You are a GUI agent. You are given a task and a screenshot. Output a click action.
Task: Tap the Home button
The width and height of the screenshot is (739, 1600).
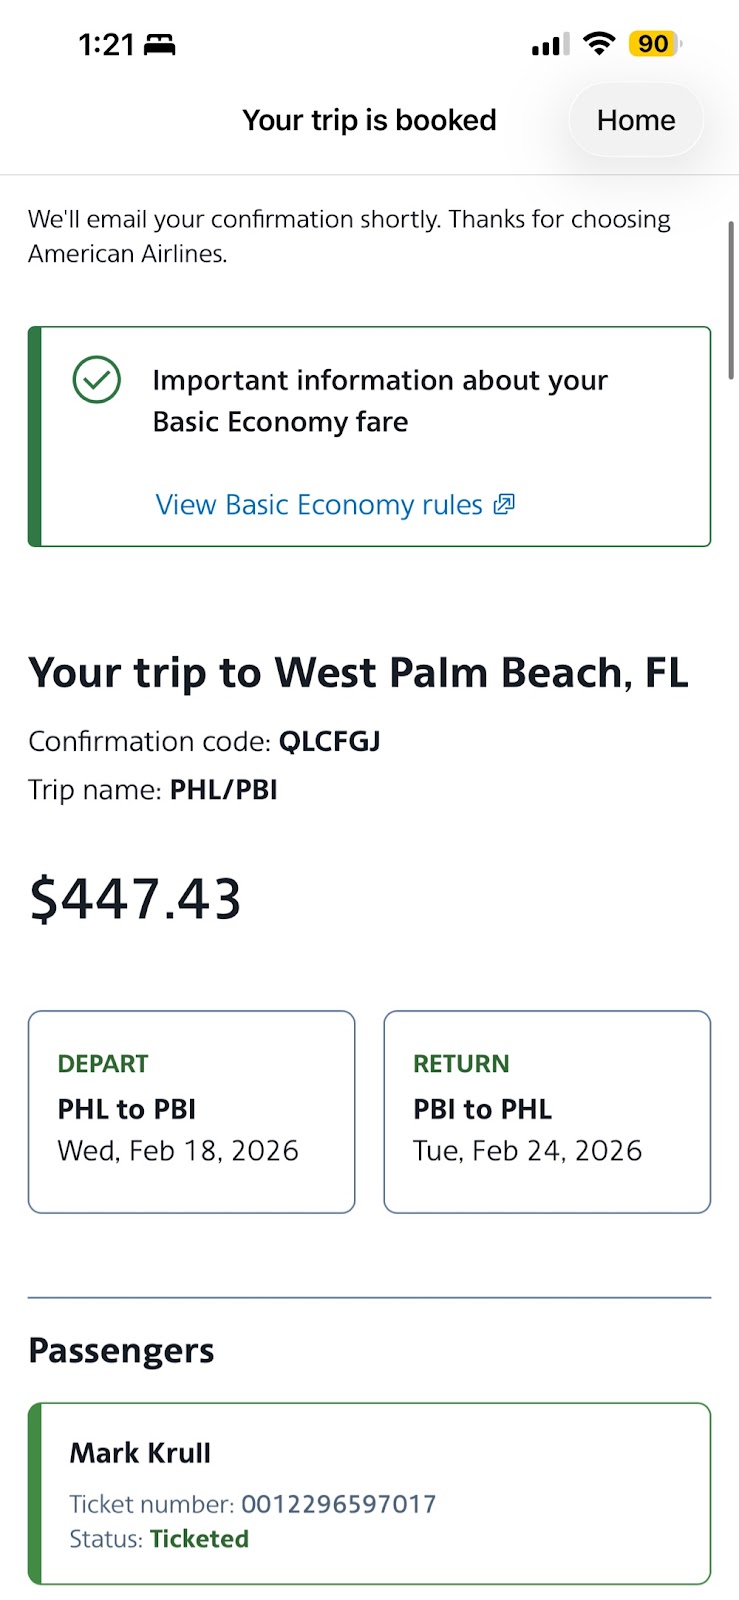pos(636,120)
